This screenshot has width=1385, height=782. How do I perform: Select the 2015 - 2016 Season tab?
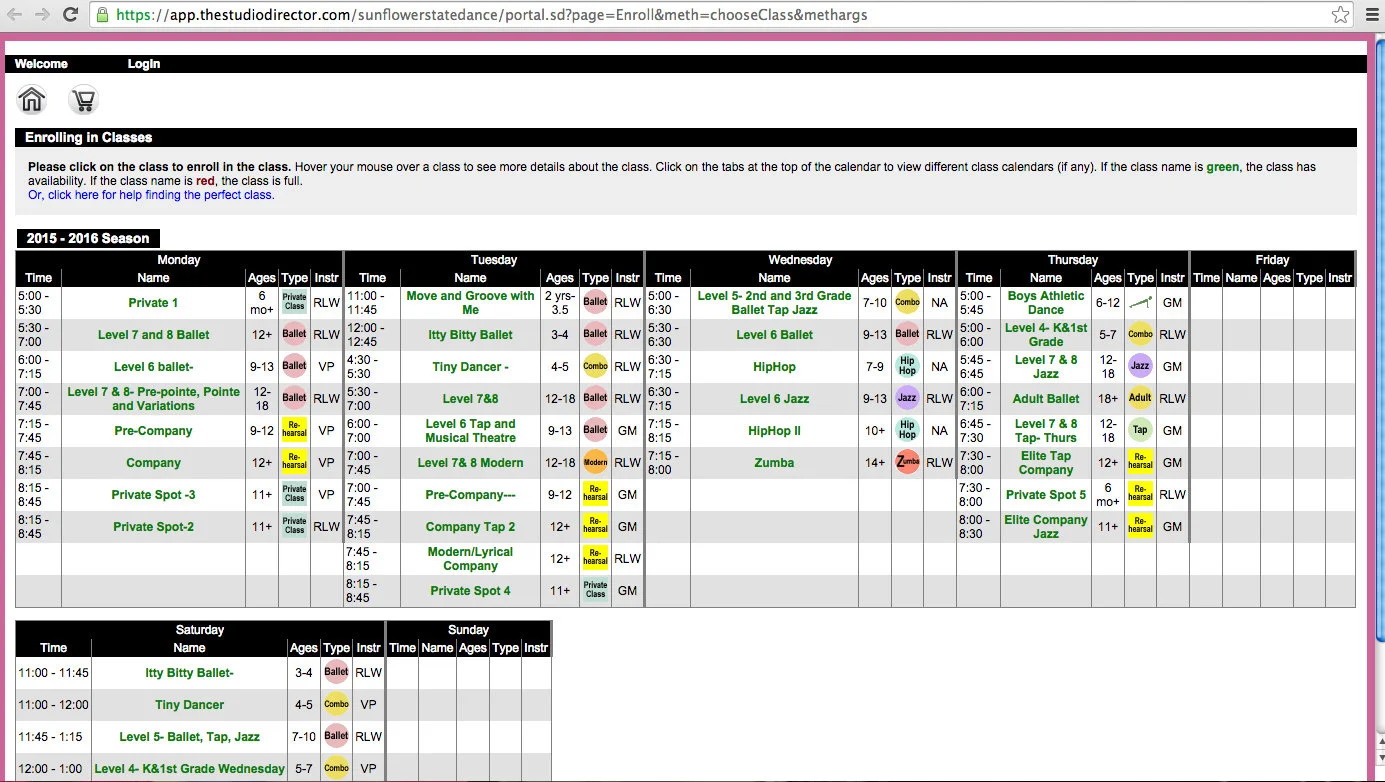click(88, 239)
